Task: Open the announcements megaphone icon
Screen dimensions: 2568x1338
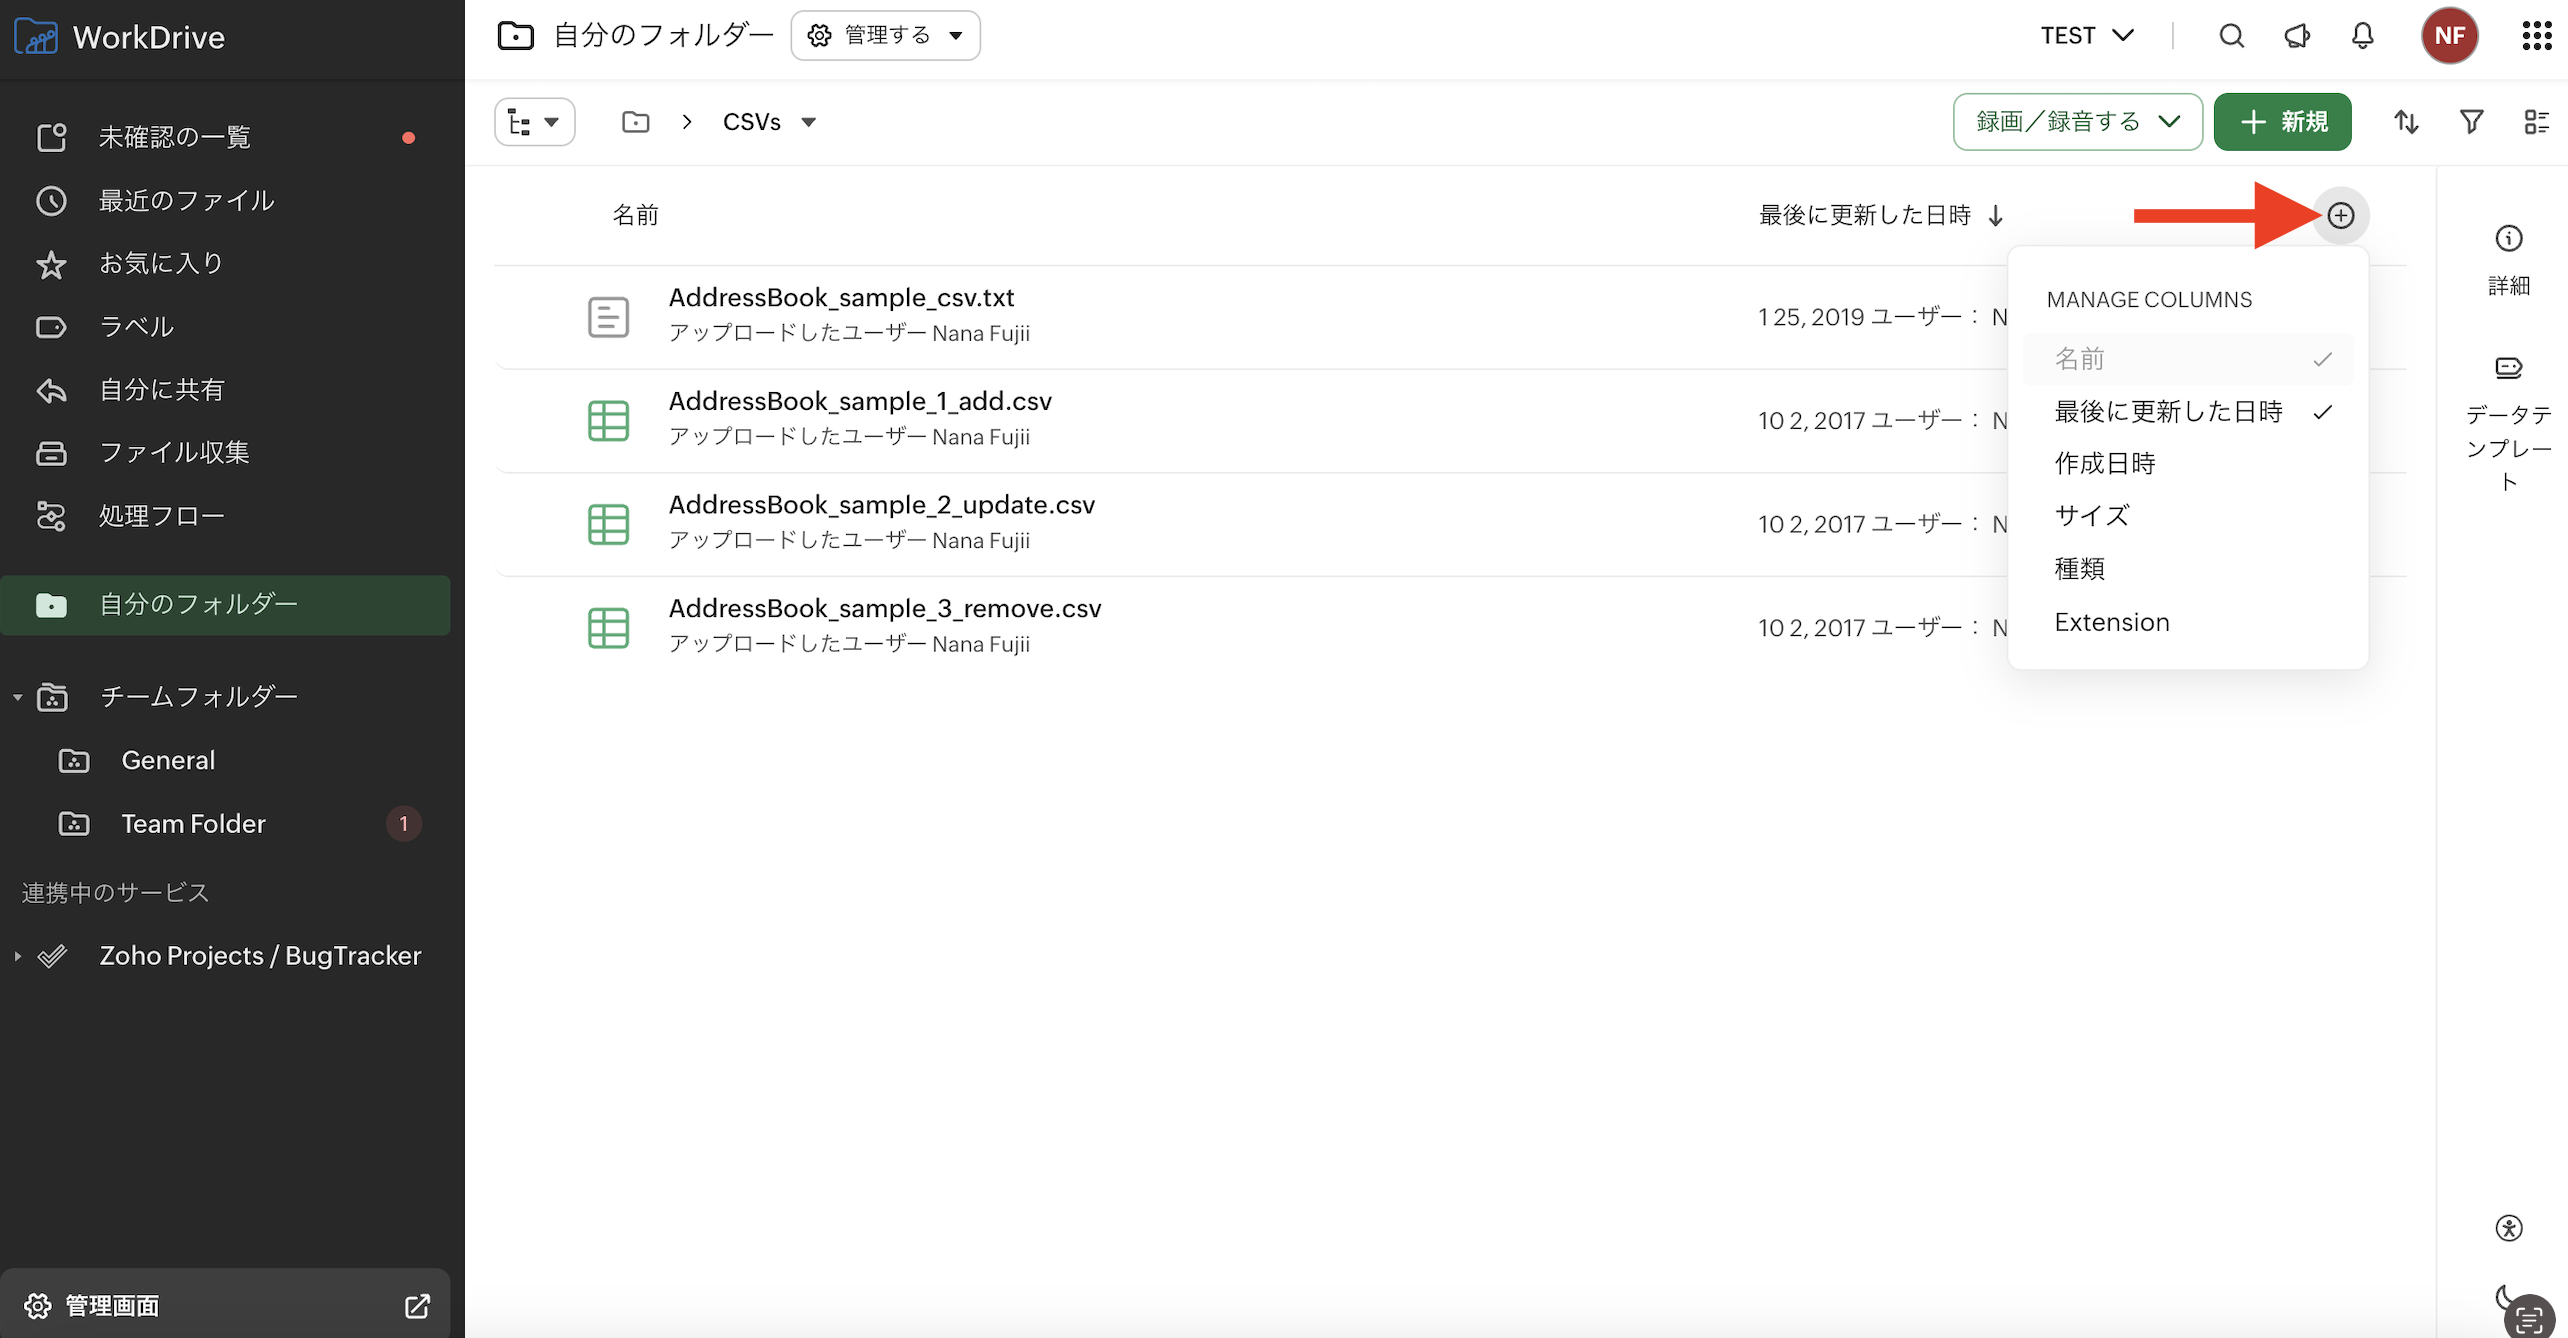Action: (x=2297, y=36)
